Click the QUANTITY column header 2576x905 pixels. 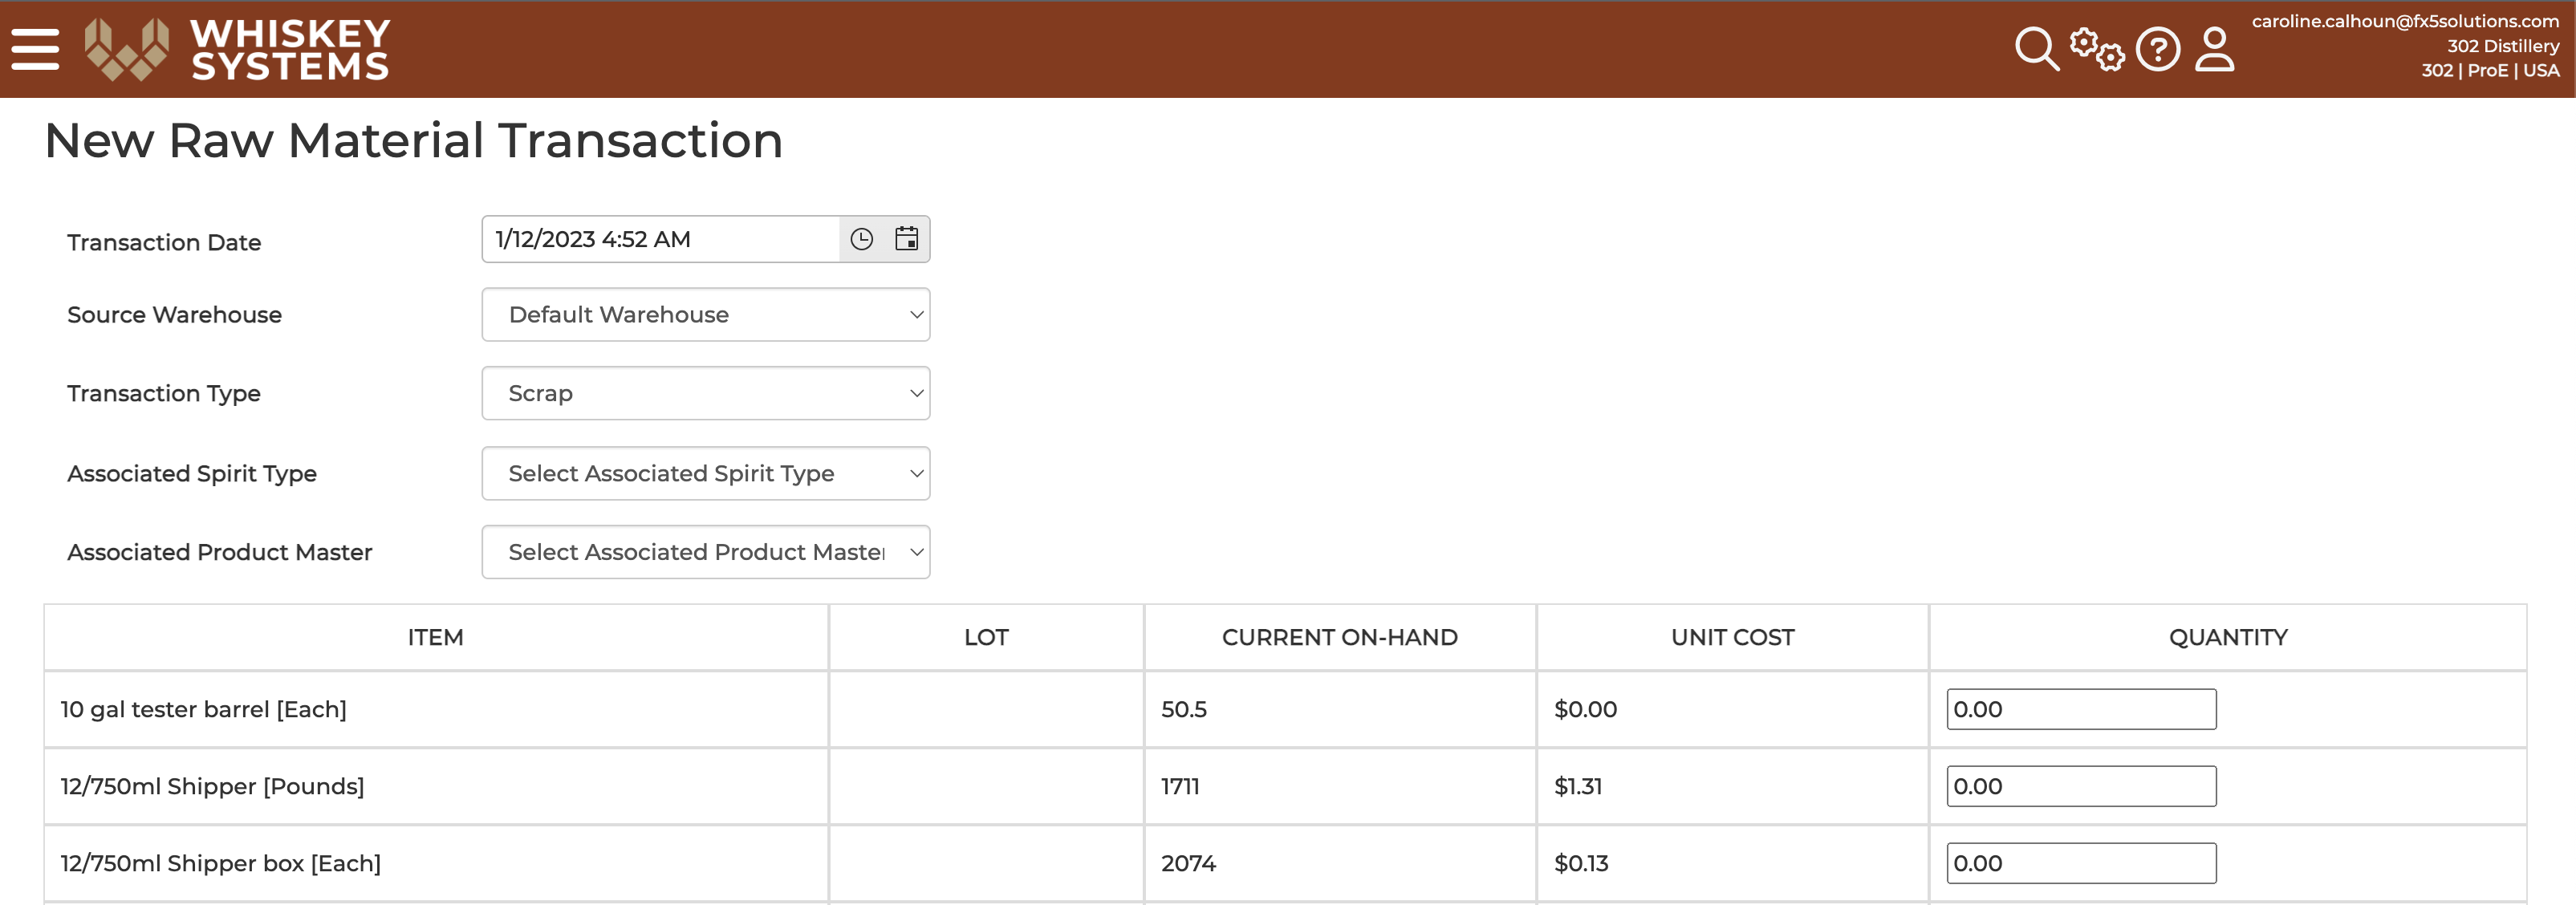coord(2228,637)
